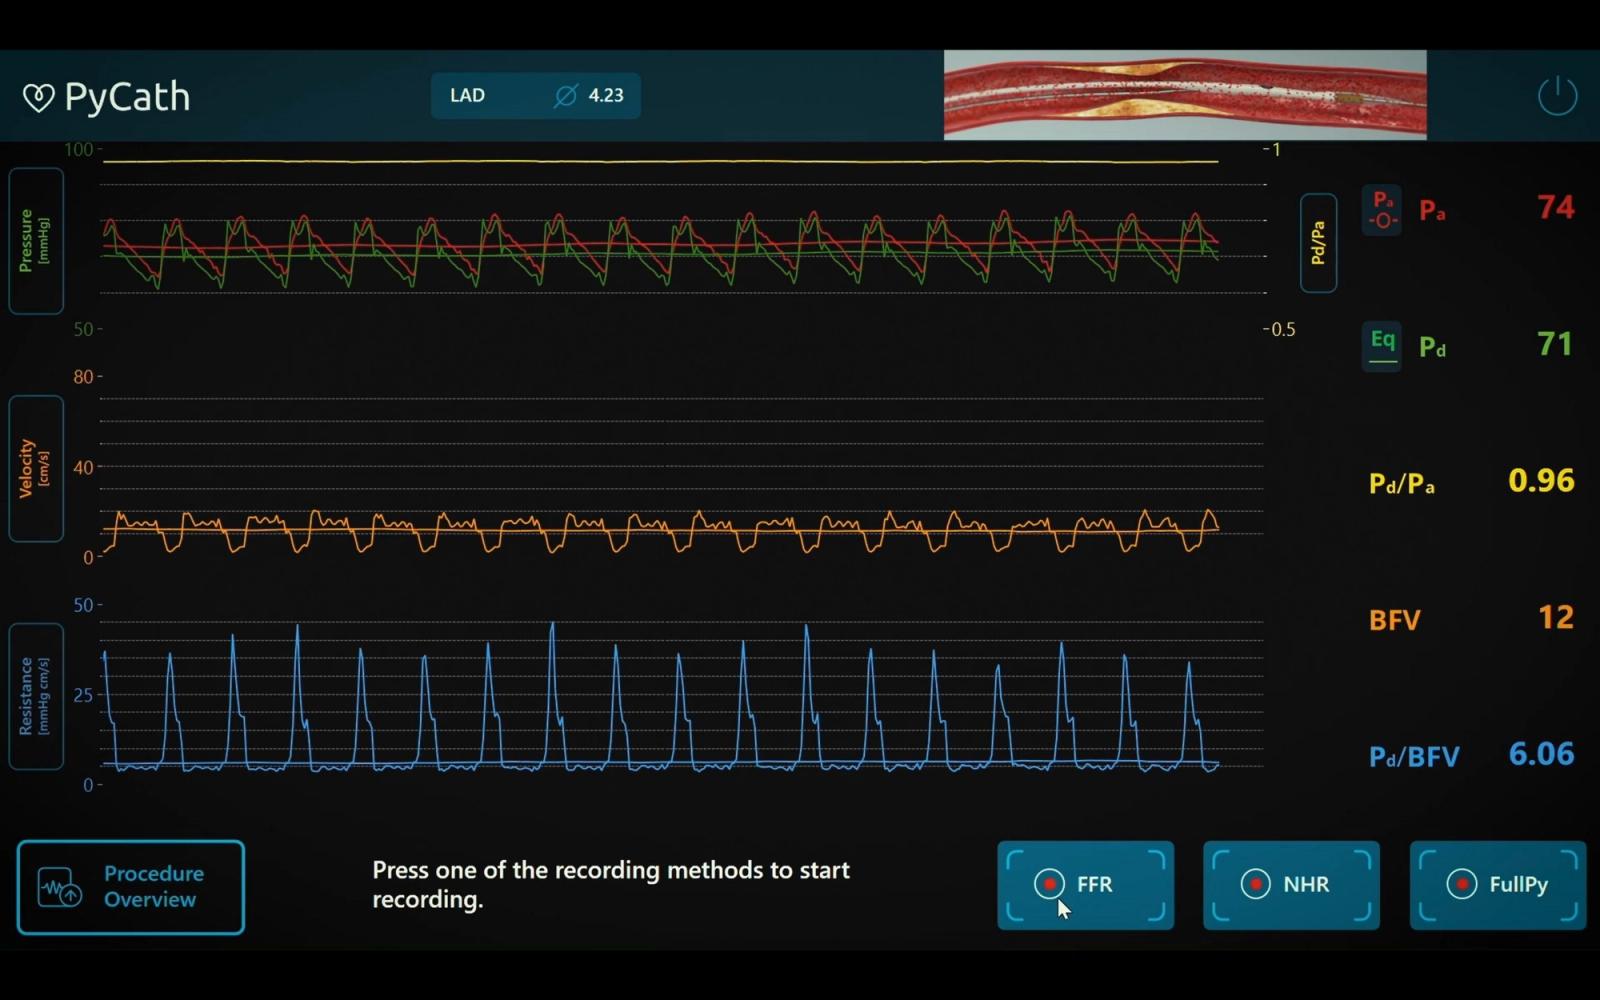The image size is (1600, 1000).
Task: Click the PyCath title text
Action: pyautogui.click(x=127, y=97)
